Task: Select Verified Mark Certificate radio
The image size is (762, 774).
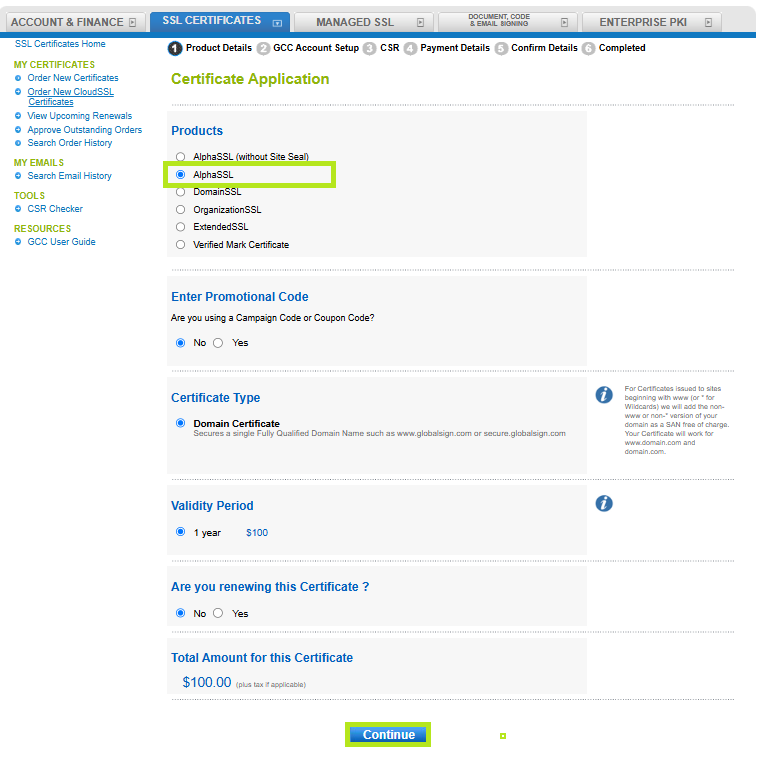Action: [x=181, y=245]
